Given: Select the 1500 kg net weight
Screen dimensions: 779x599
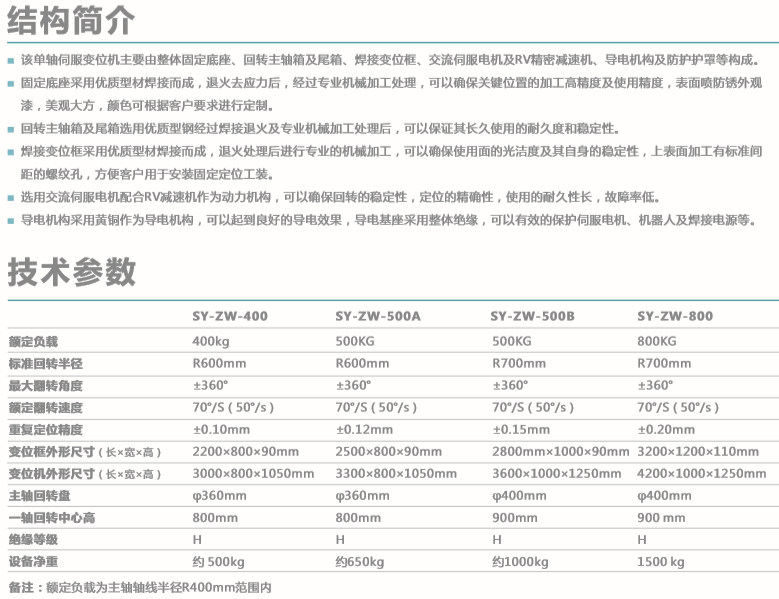Looking at the screenshot, I should 661,562.
